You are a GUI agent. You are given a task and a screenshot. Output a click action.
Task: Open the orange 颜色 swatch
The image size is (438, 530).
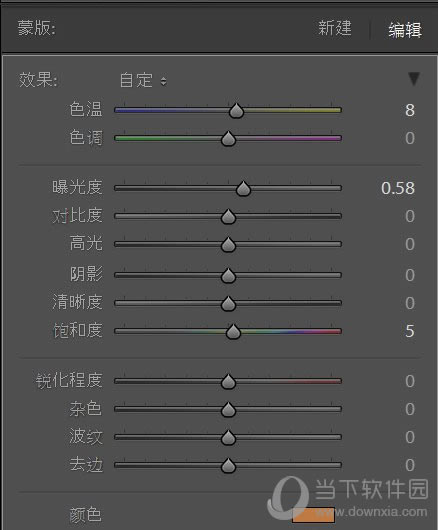coord(313,515)
